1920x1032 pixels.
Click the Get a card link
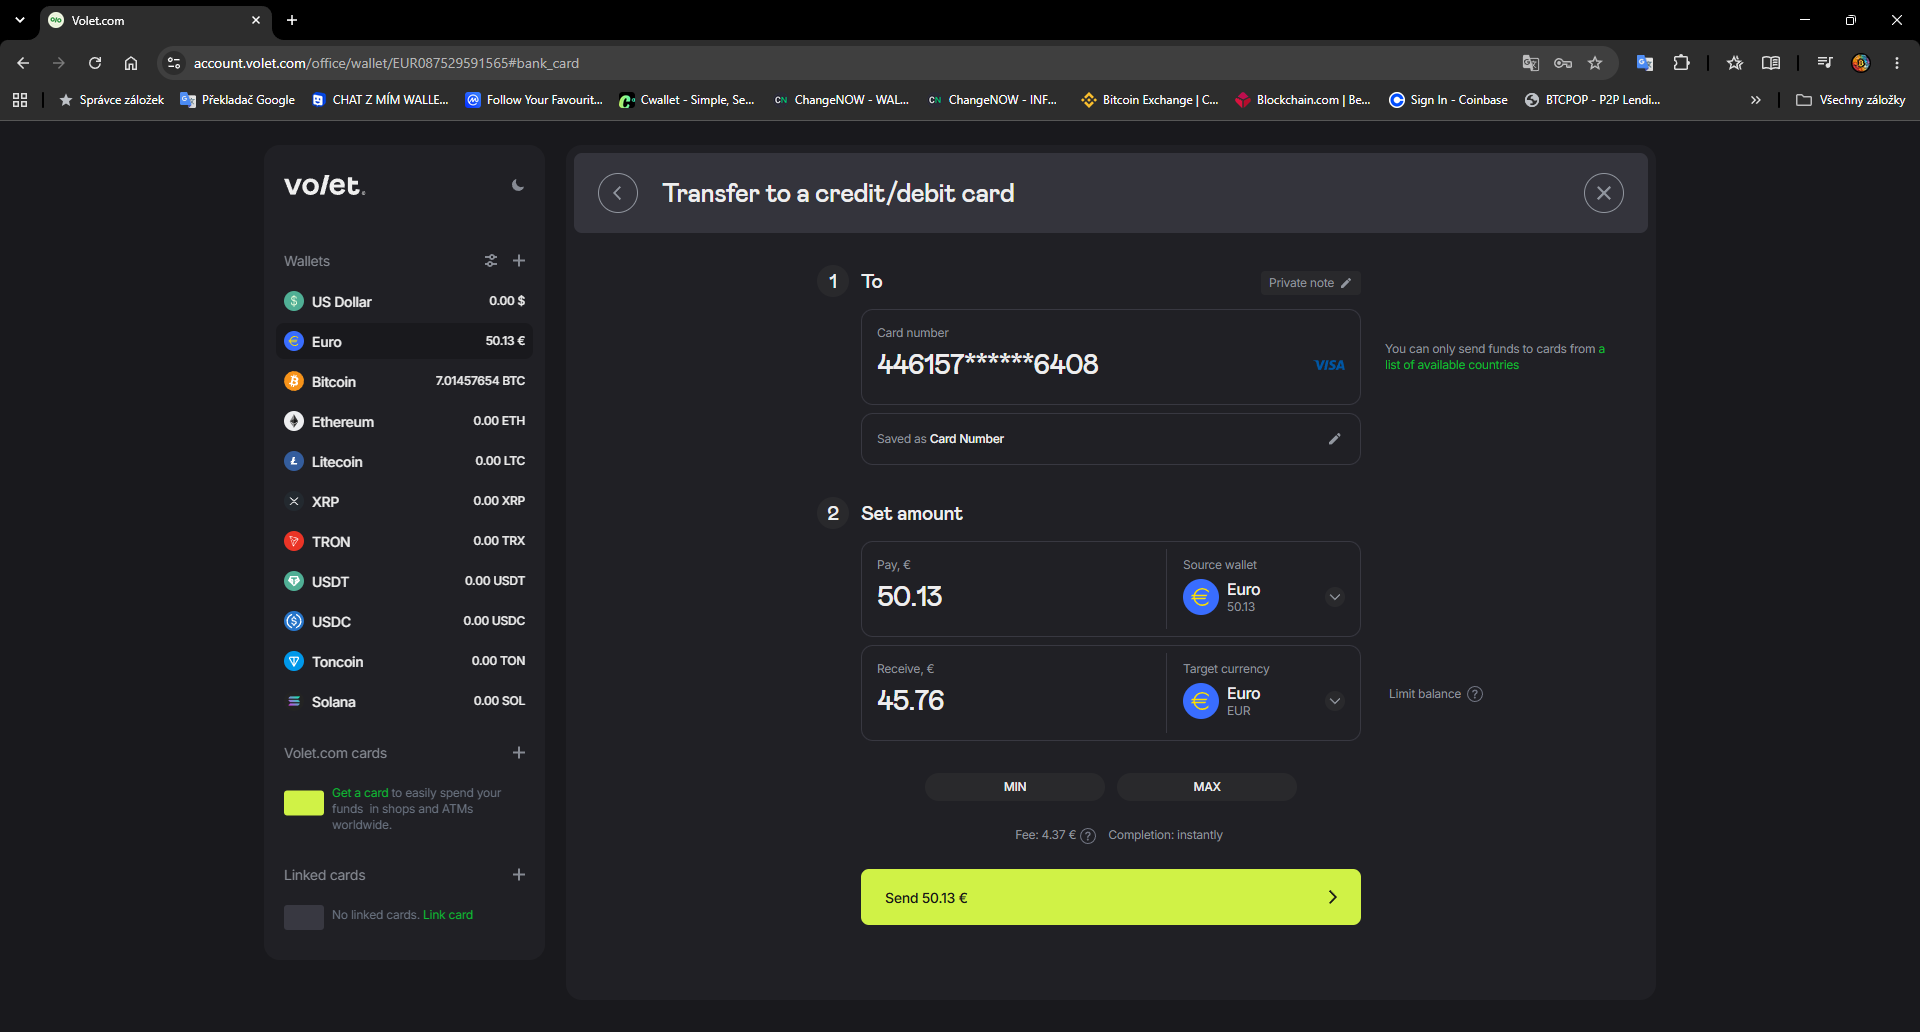tap(360, 793)
